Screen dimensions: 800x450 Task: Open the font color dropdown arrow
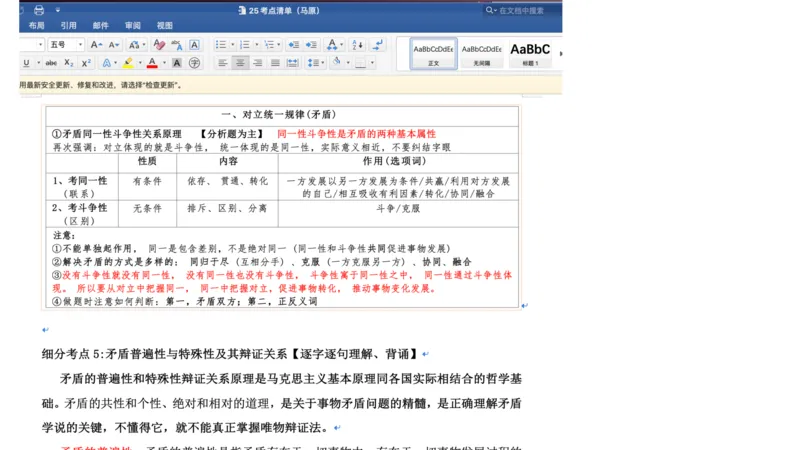[x=164, y=63]
